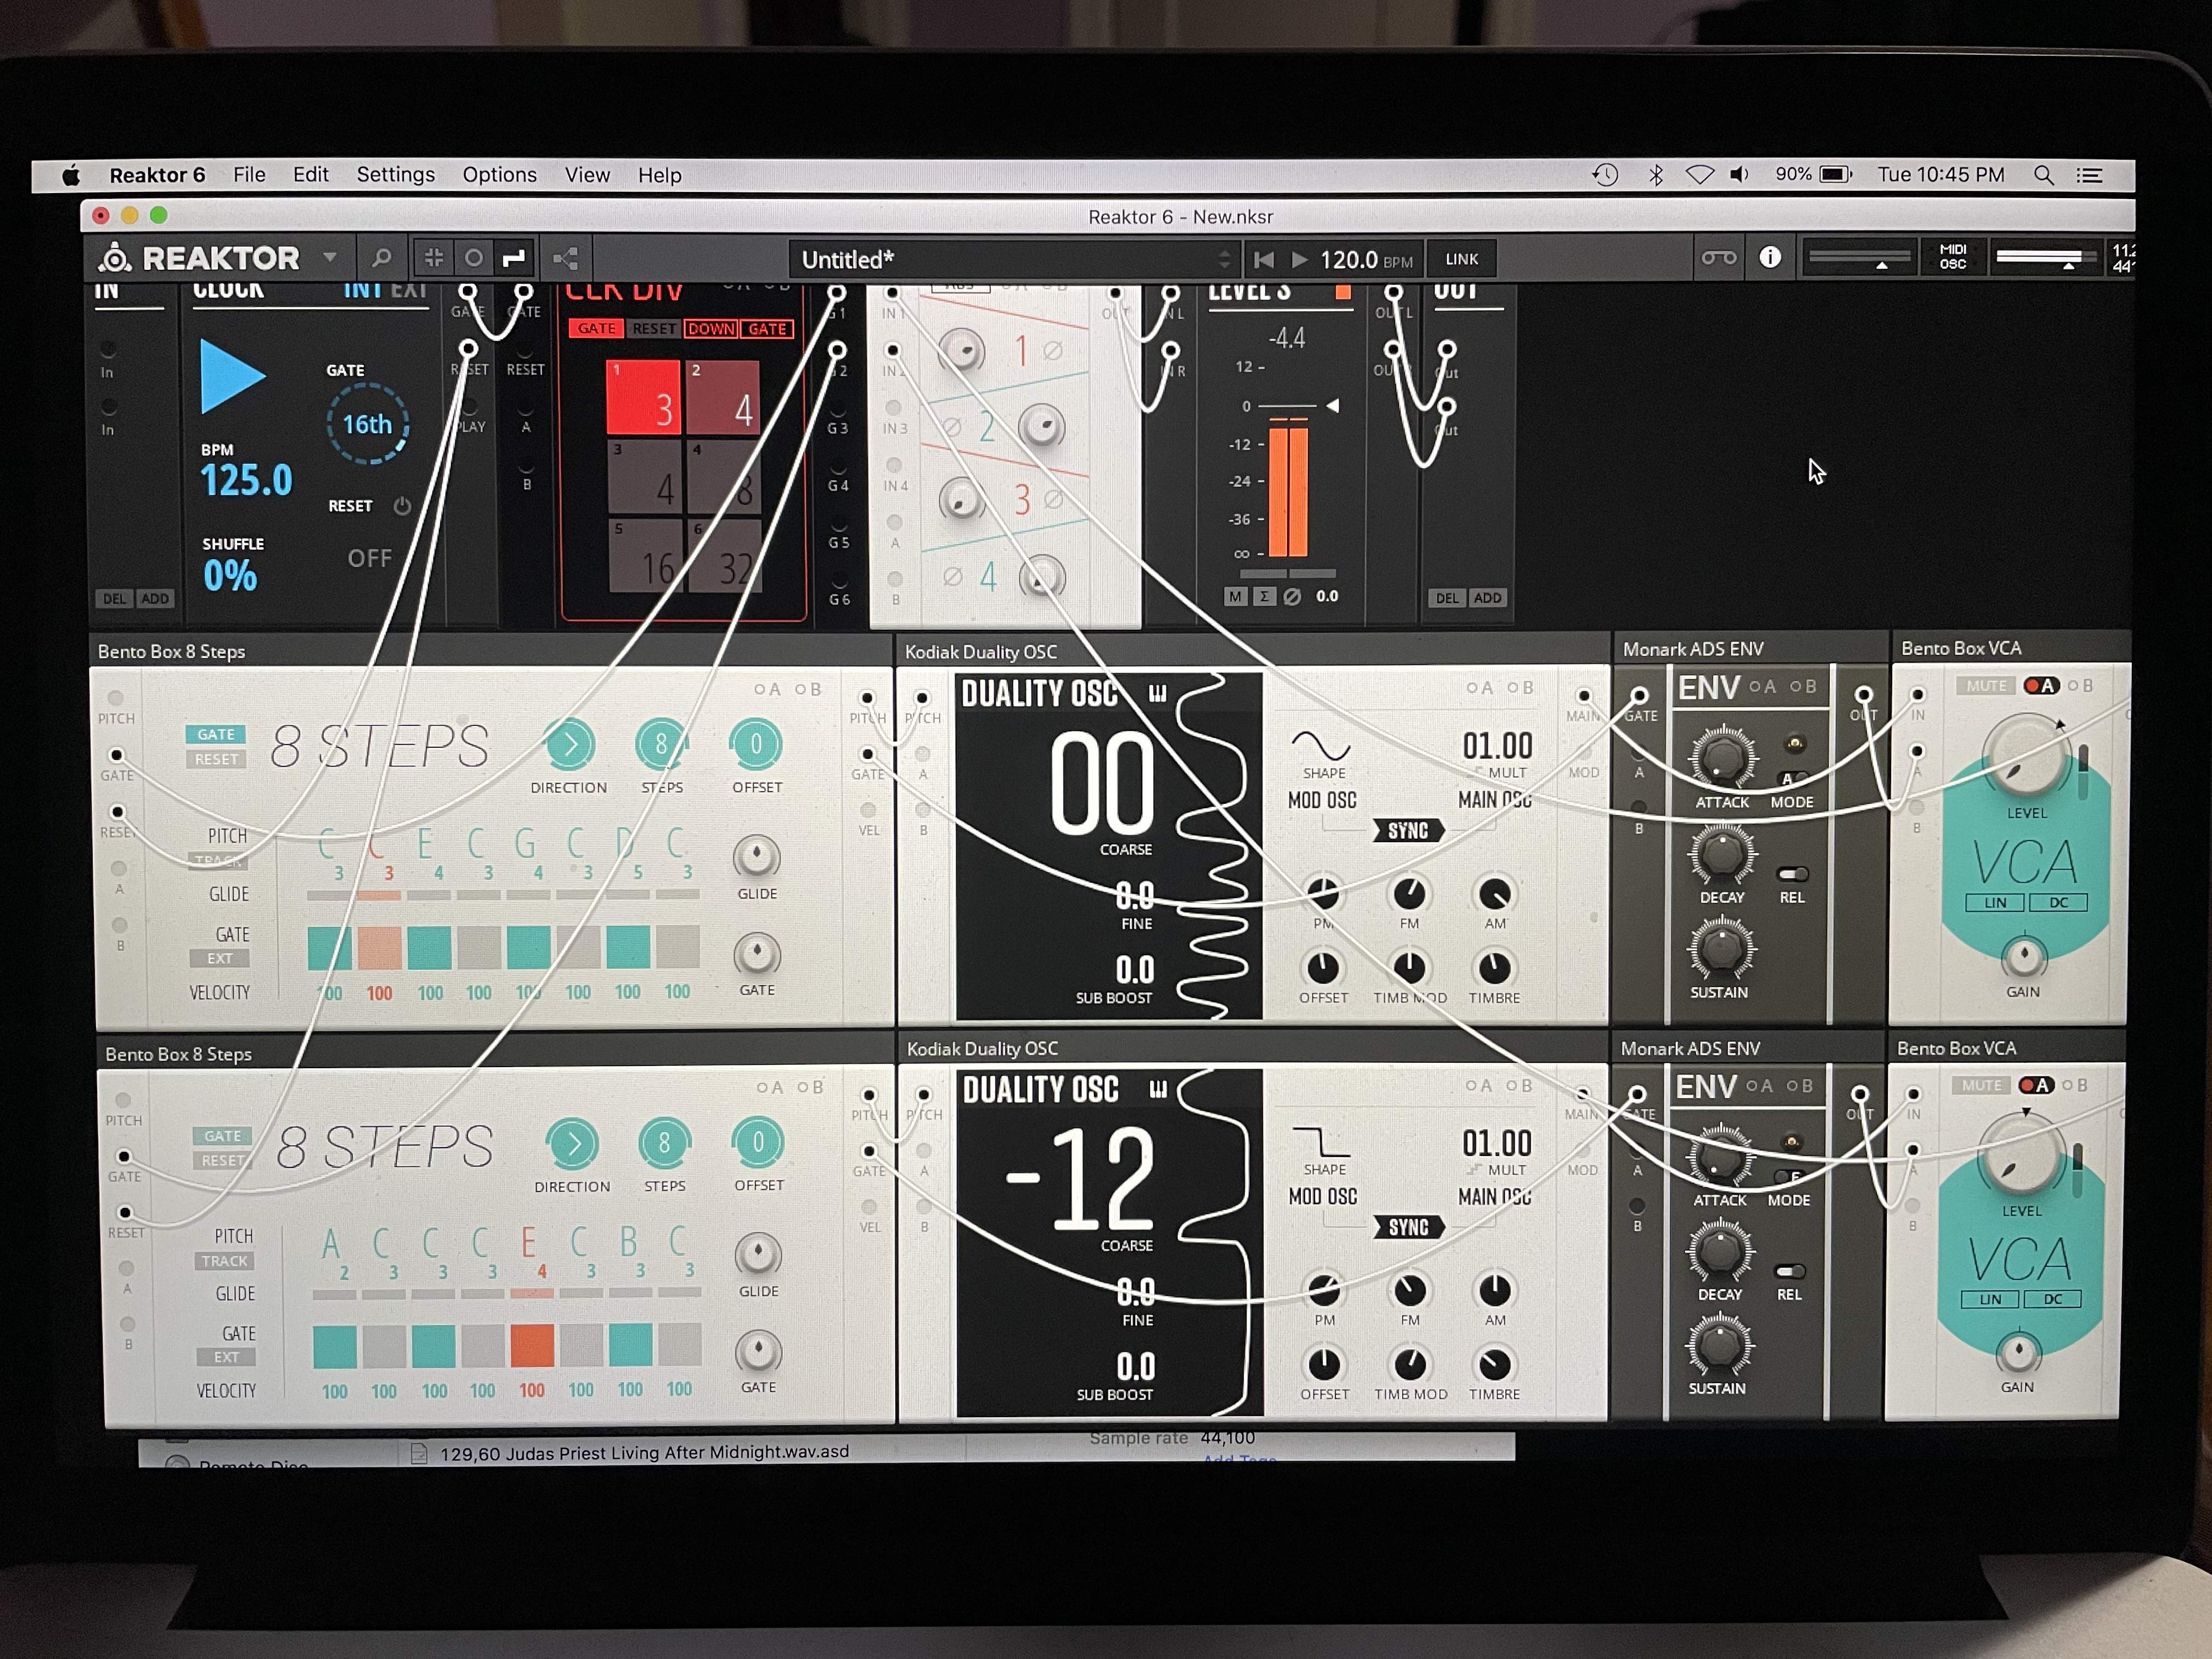Open the browser search magnifier in Reaktor toolbar
Image resolution: width=2212 pixels, height=1659 pixels.
(381, 258)
